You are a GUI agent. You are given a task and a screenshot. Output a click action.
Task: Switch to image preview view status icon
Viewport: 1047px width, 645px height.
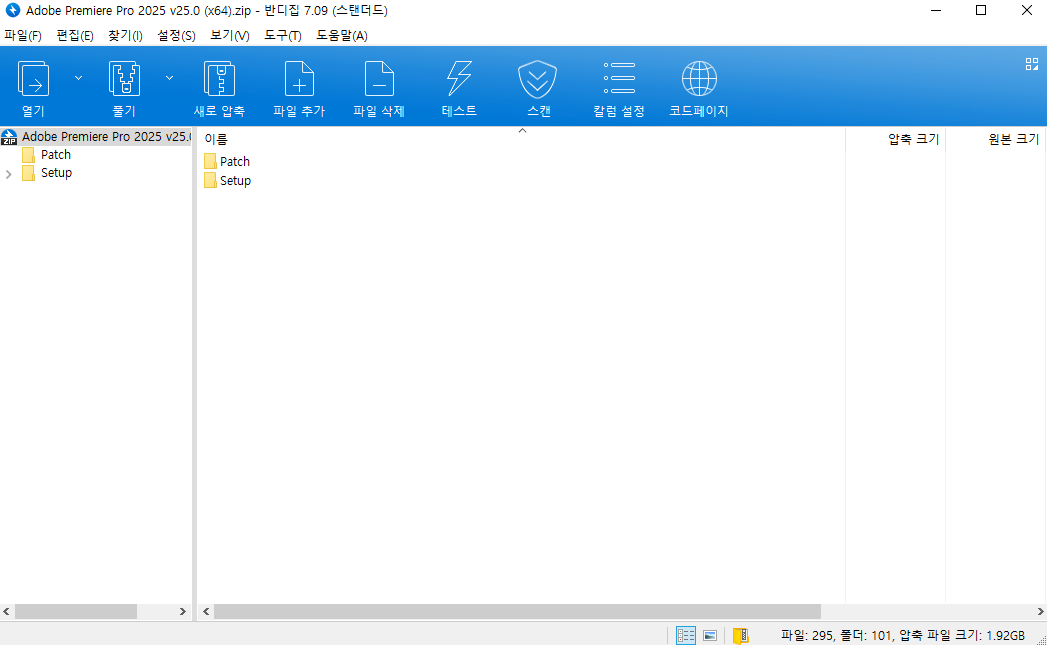click(710, 636)
